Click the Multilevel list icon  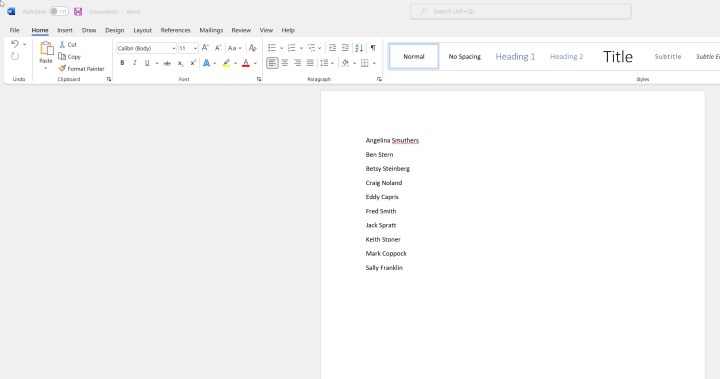[x=312, y=48]
